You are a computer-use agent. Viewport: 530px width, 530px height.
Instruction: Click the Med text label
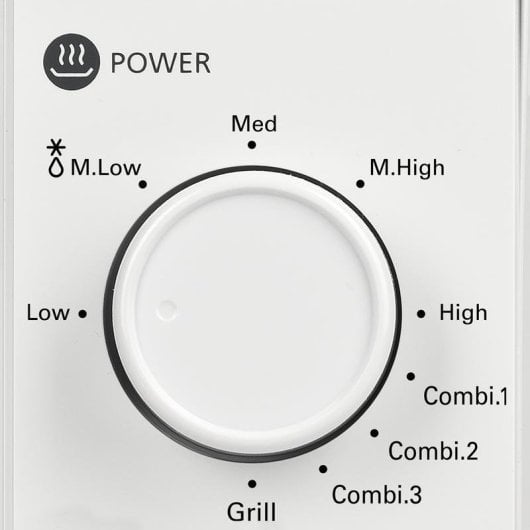[x=254, y=124]
